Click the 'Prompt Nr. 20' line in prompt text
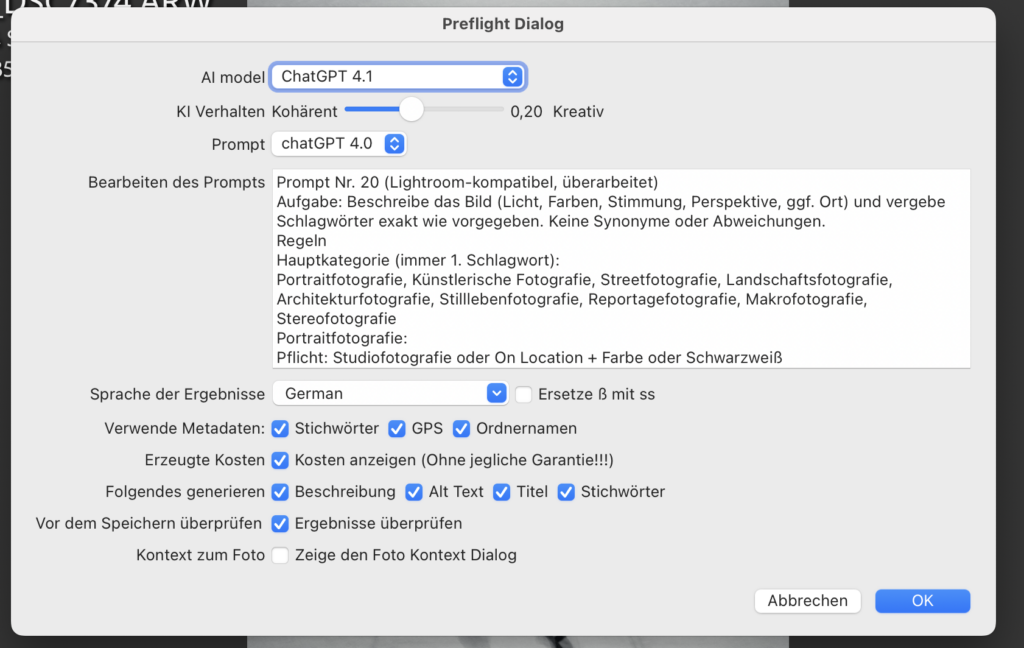The image size is (1024, 648). (x=467, y=182)
